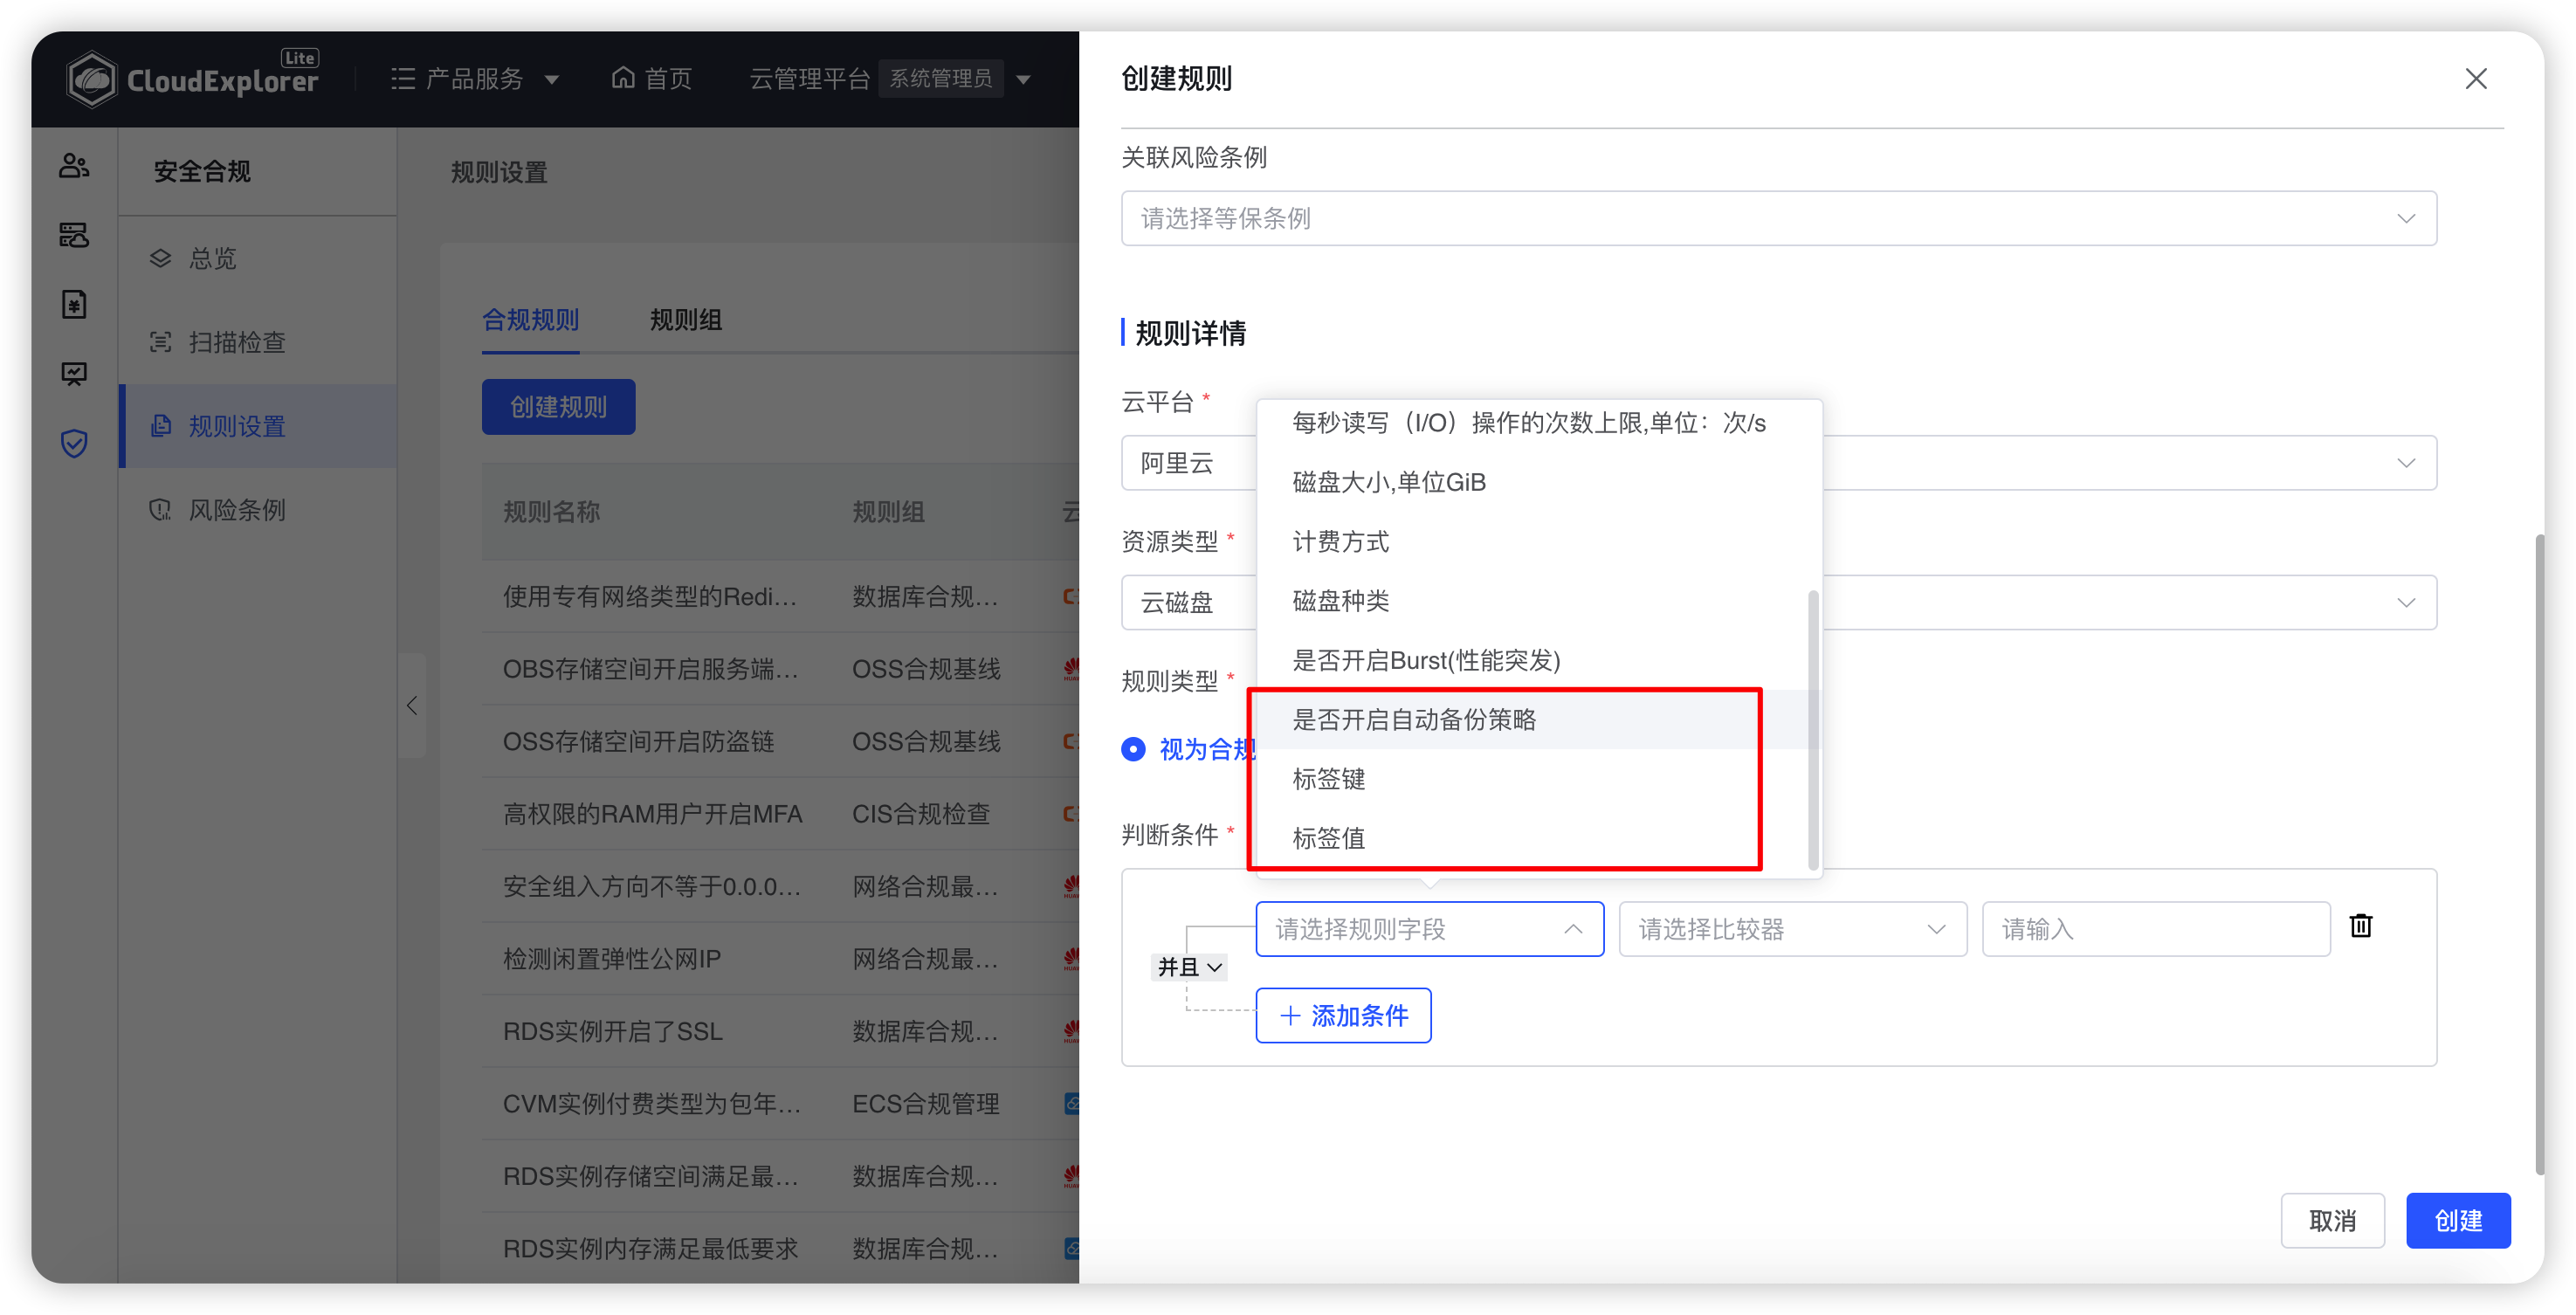
Task: Click the CIS合规检查 group cell
Action: point(921,814)
